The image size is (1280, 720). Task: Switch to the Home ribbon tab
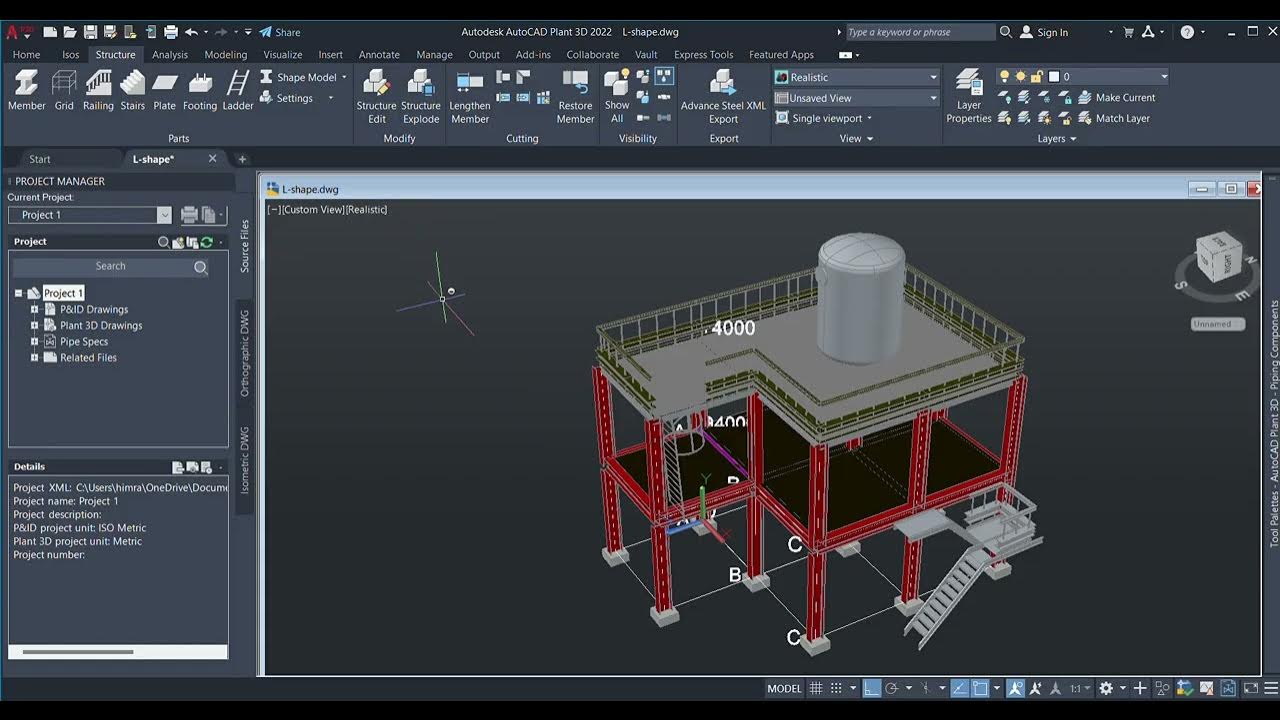point(27,55)
